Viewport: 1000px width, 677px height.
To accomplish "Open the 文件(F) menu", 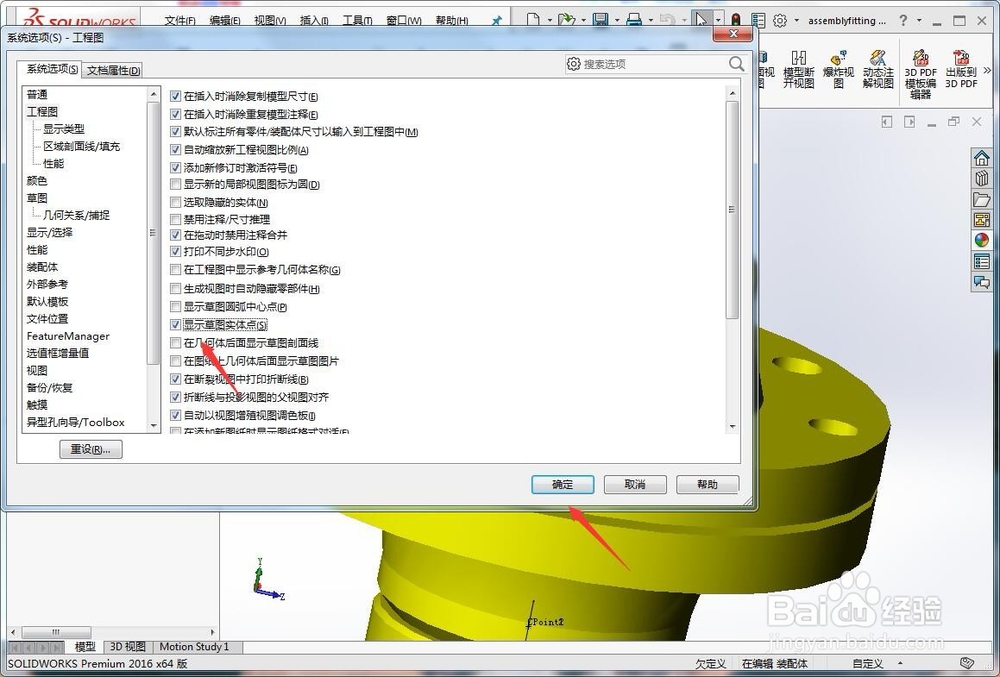I will tap(180, 20).
